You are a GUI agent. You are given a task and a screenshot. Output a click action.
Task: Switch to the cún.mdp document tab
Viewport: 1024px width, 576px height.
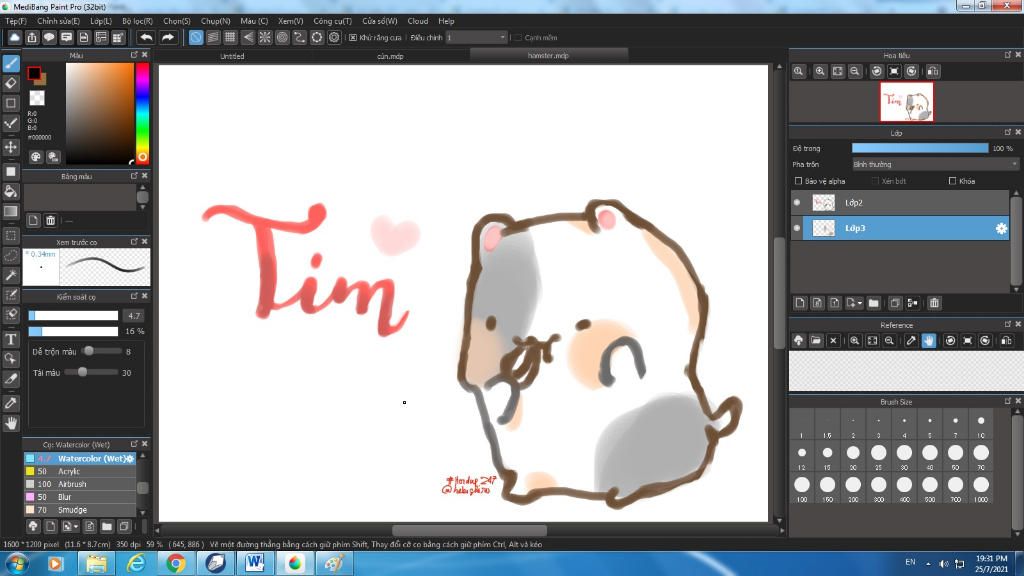click(390, 56)
